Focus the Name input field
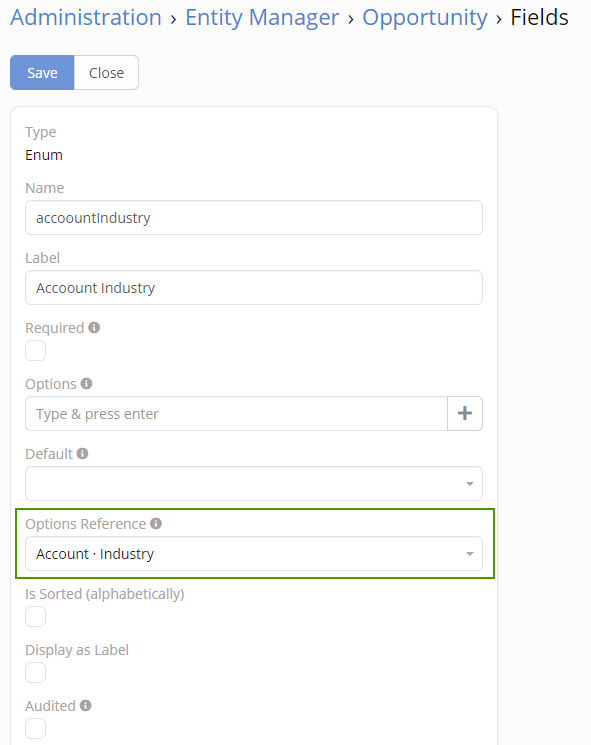 click(x=254, y=218)
